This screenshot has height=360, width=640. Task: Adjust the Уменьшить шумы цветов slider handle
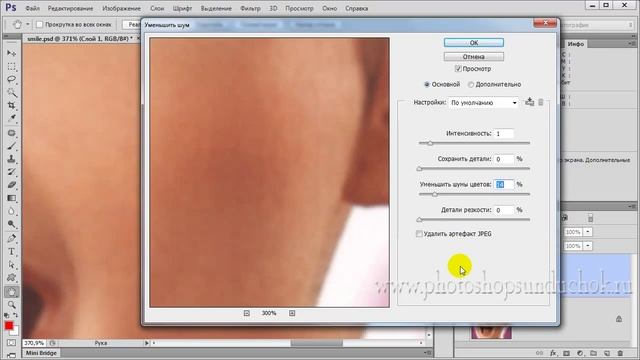(x=435, y=194)
